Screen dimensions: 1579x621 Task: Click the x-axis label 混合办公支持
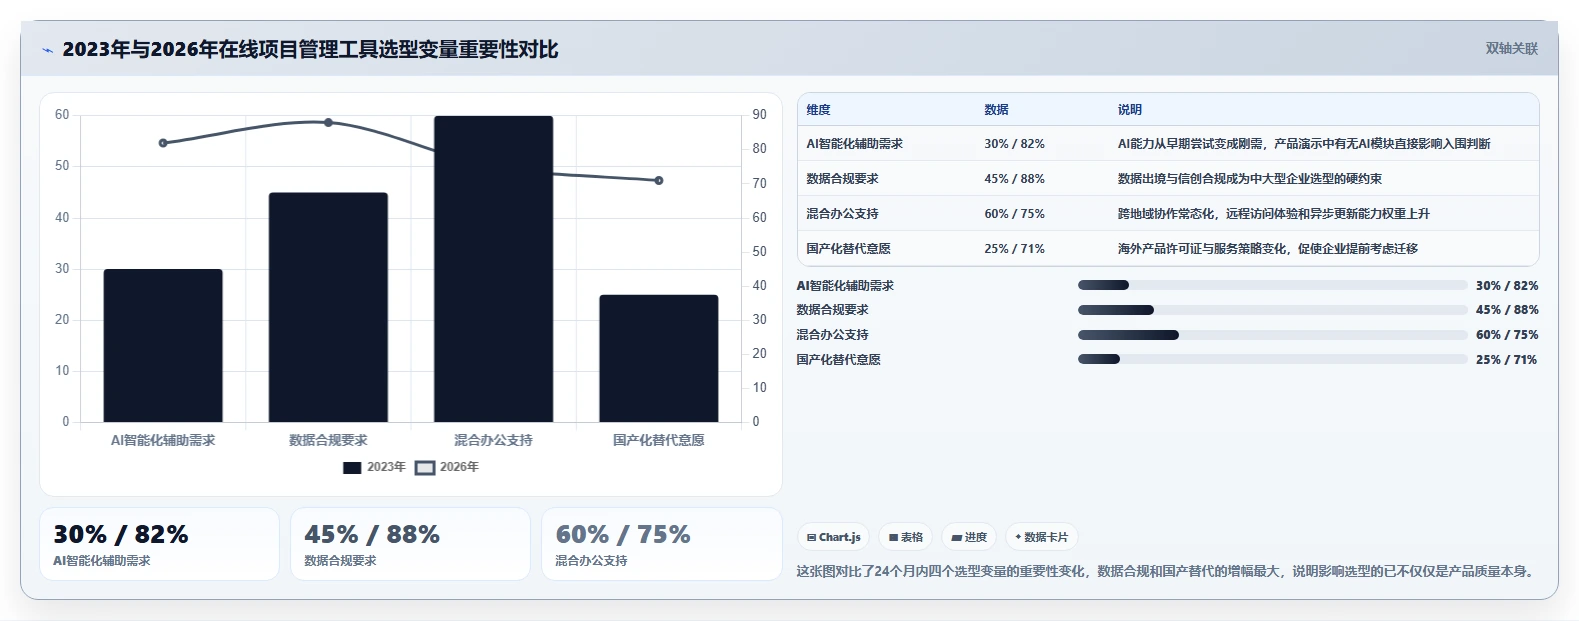coord(493,440)
